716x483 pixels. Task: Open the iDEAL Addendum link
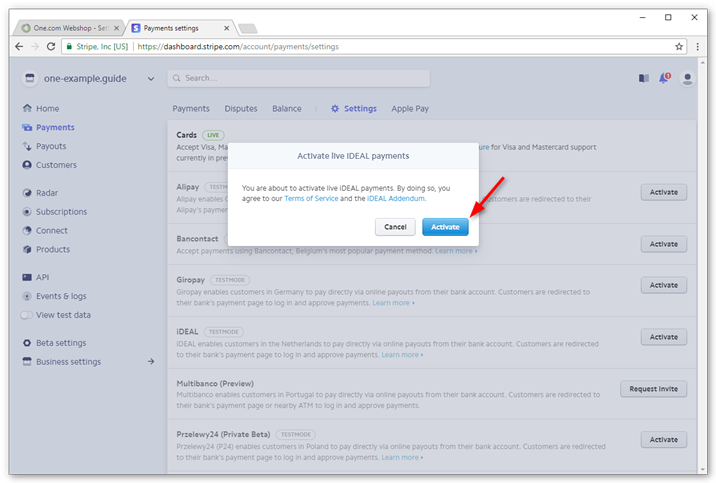point(396,199)
